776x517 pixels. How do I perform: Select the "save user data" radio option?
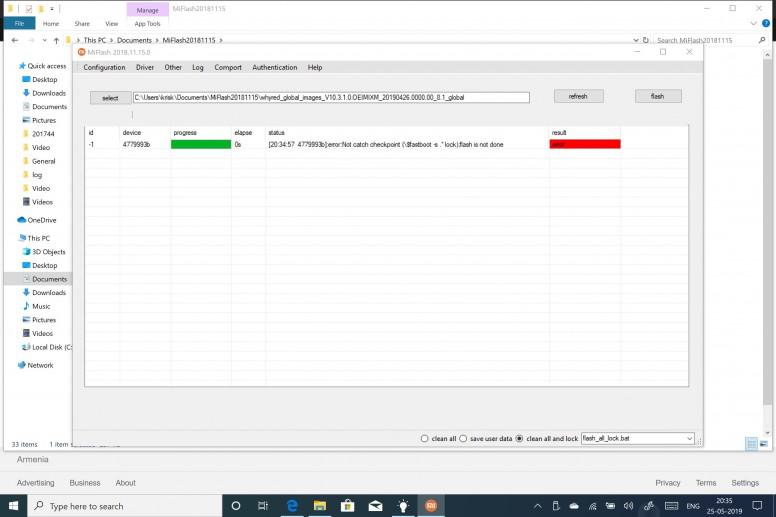tap(462, 438)
